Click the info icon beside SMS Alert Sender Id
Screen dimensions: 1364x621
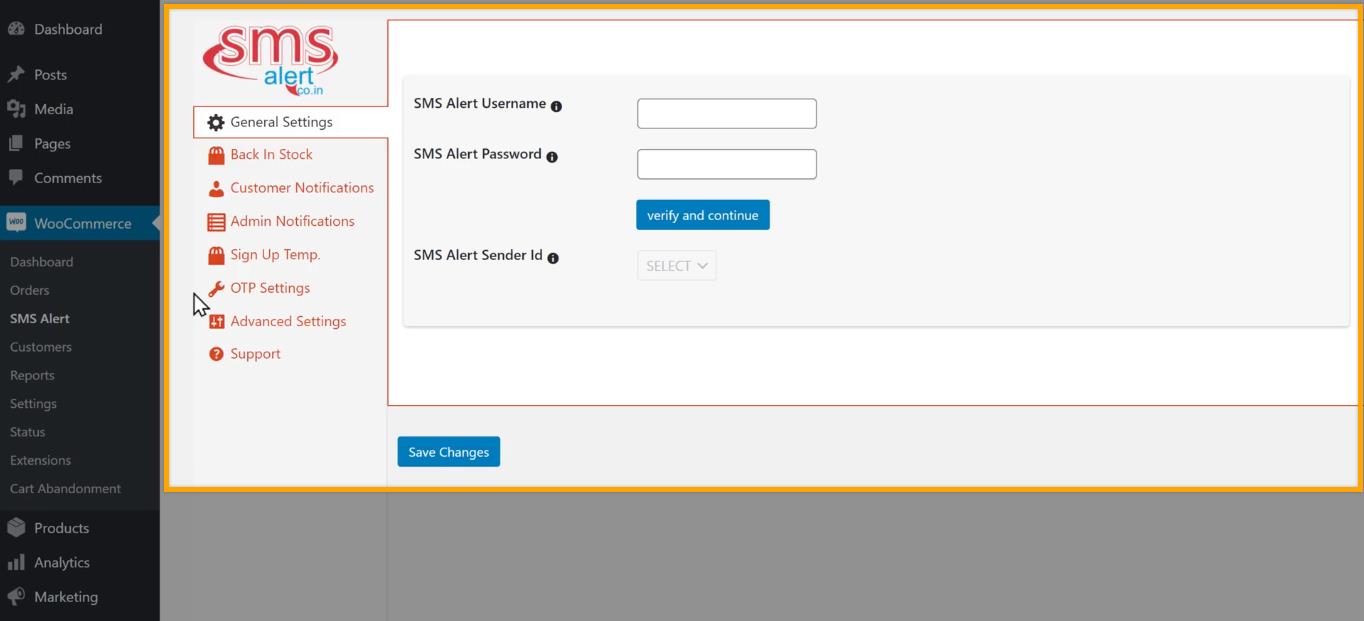[554, 257]
